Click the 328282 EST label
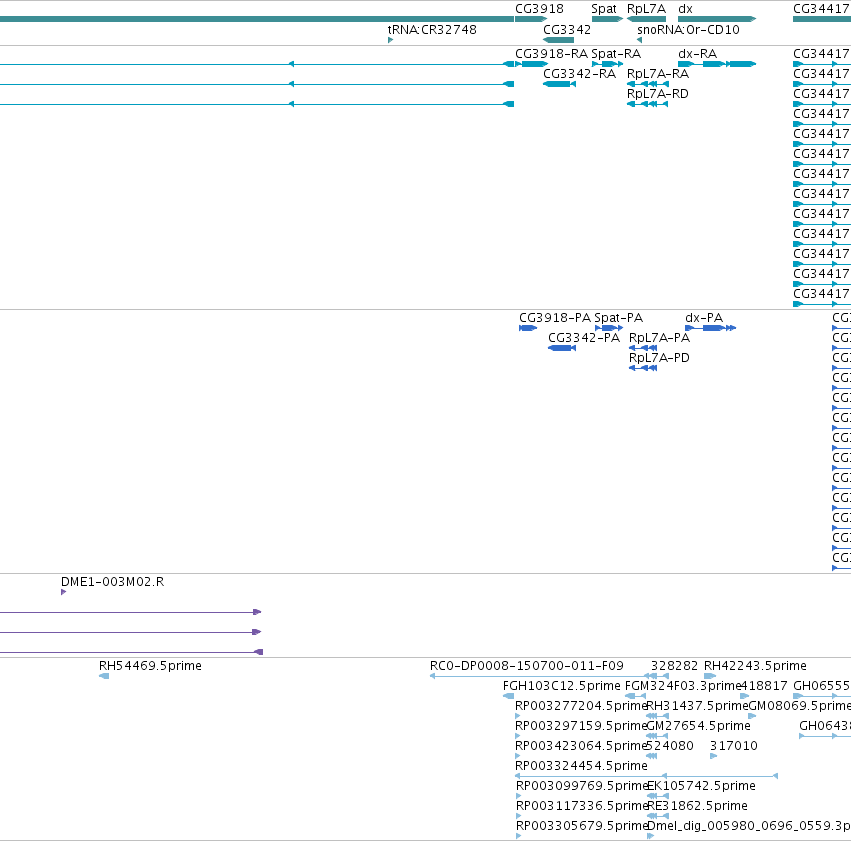Viewport: 851px width, 841px height. click(x=675, y=666)
